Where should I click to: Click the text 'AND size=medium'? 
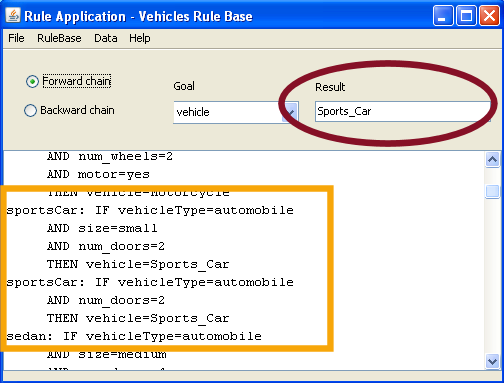107,354
